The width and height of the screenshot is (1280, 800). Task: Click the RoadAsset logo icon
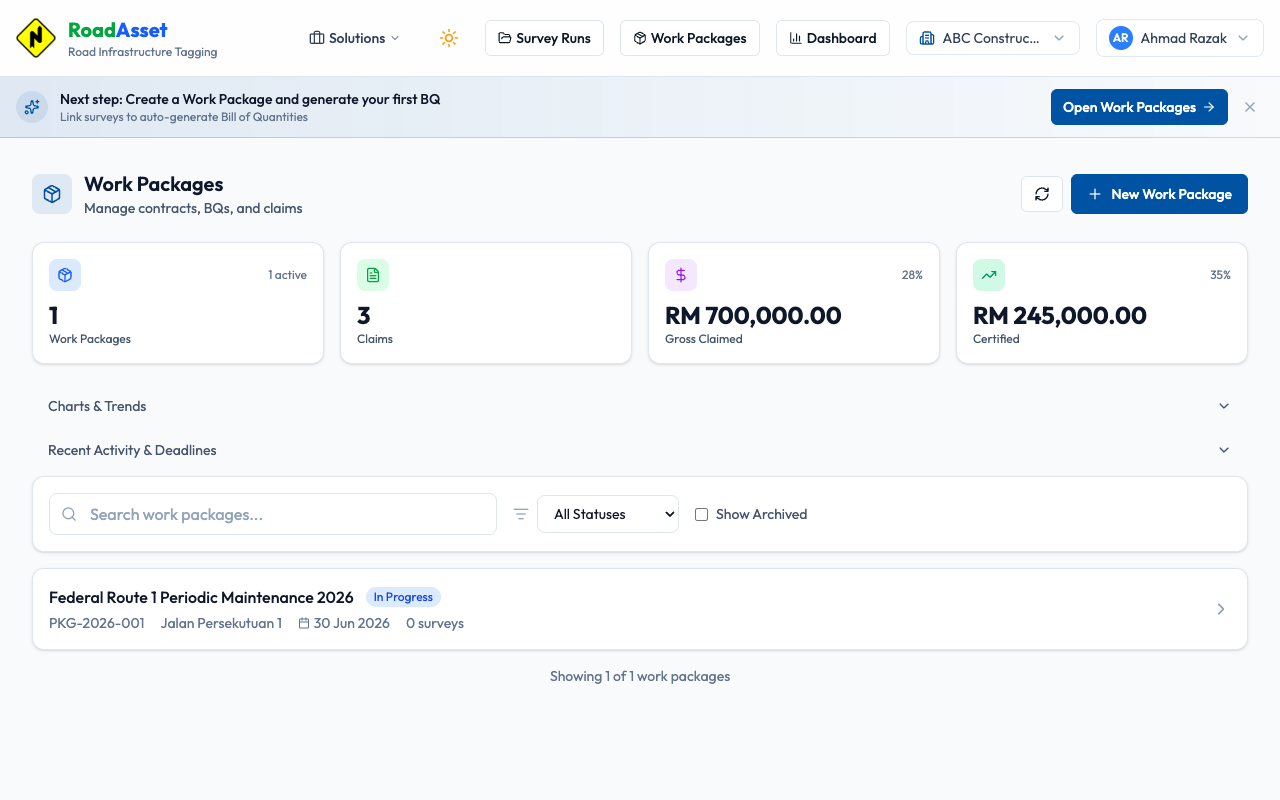pyautogui.click(x=36, y=38)
